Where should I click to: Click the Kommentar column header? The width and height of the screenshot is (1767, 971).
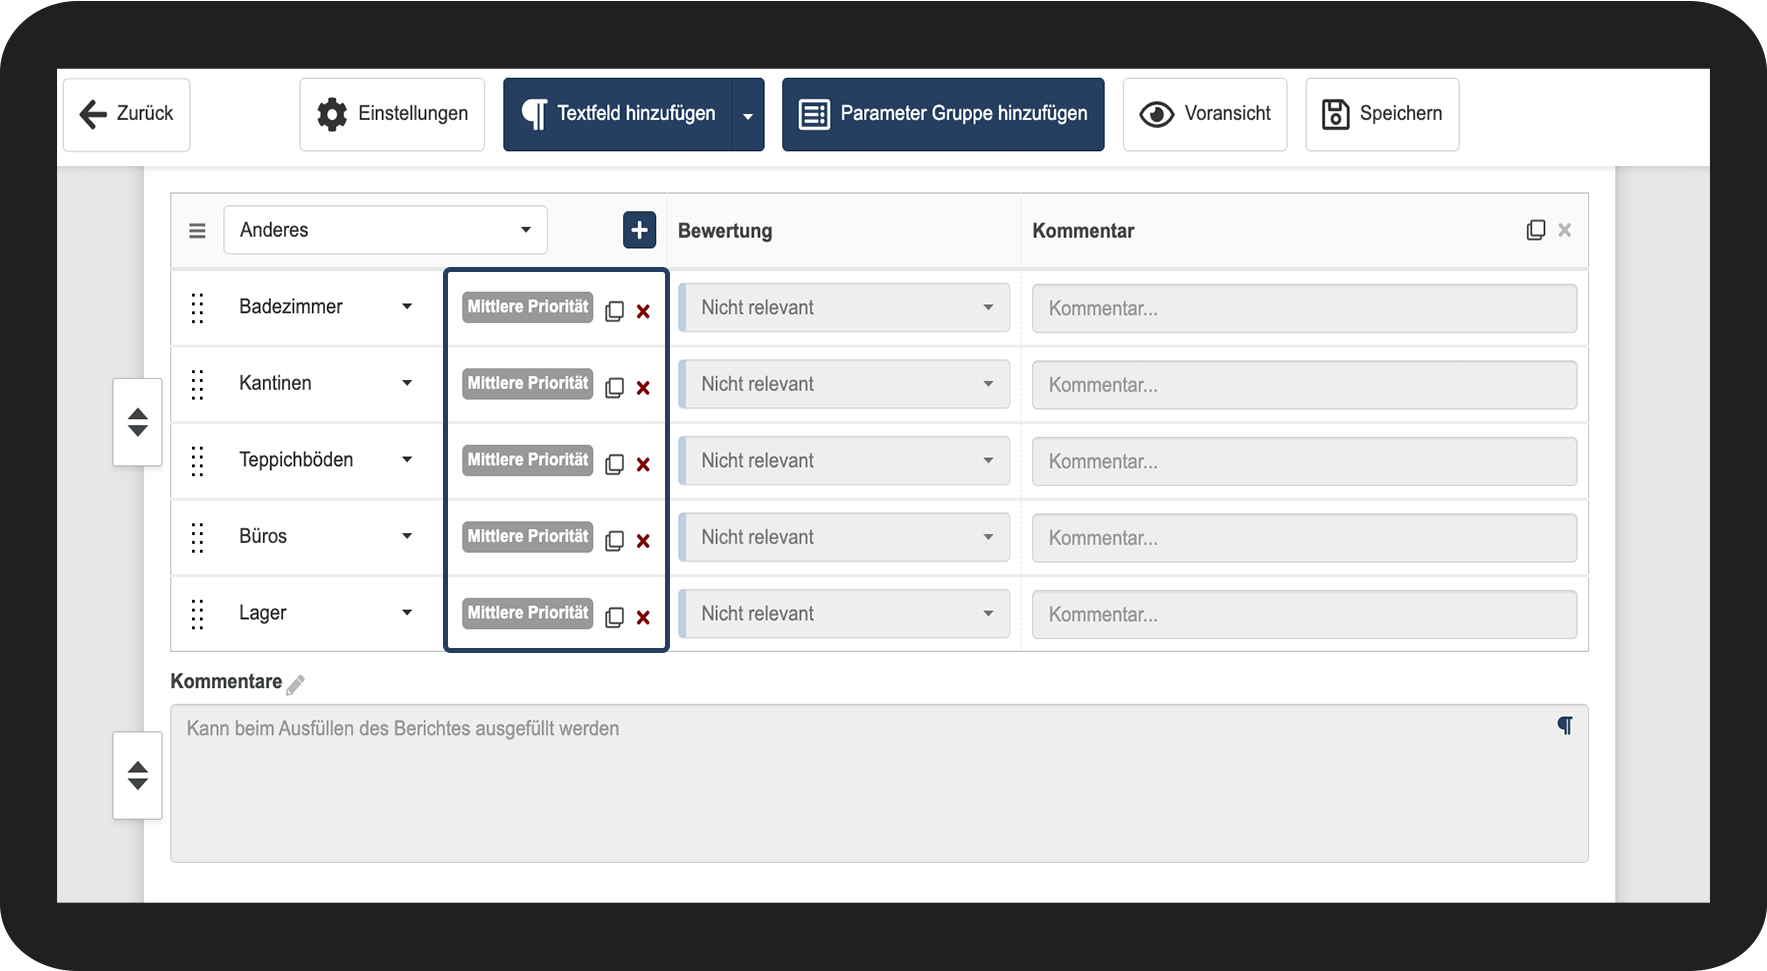1083,231
